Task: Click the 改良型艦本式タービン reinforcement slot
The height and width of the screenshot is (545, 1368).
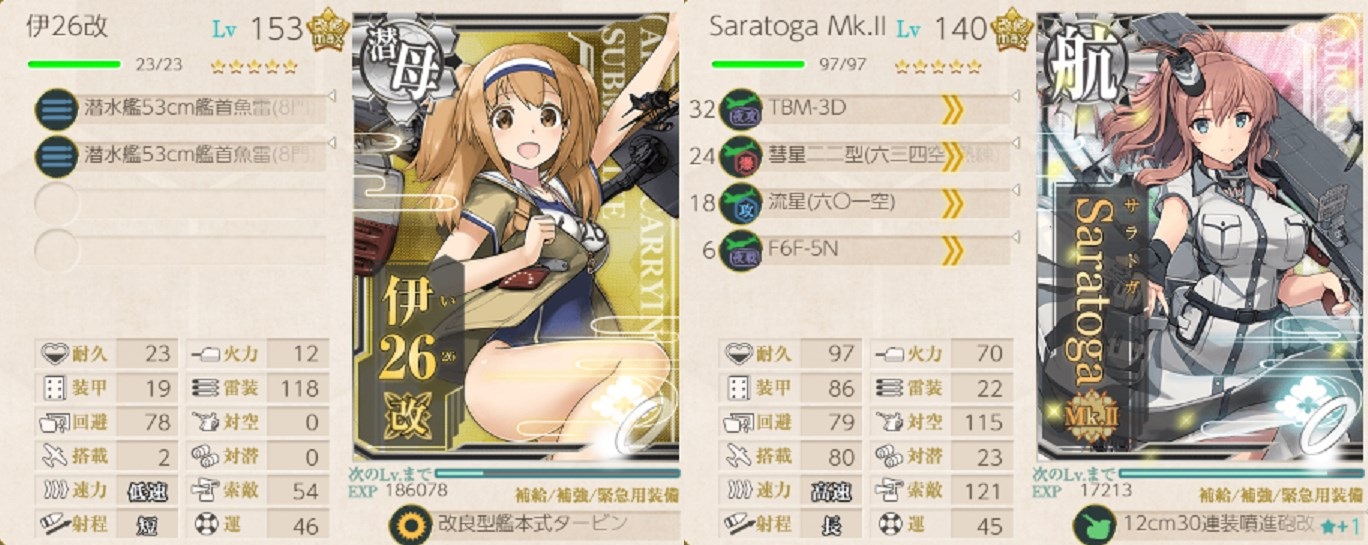Action: pos(520,523)
